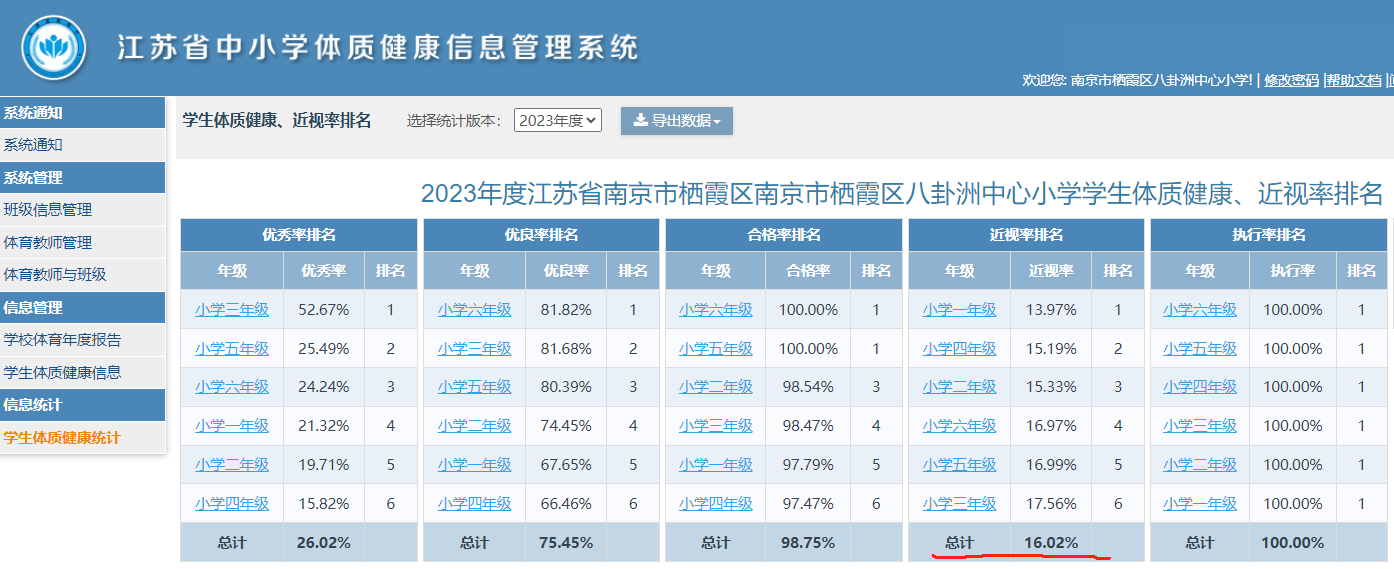Click 小学六年级 in 执行率排名 table
The width and height of the screenshot is (1394, 569).
click(1200, 310)
